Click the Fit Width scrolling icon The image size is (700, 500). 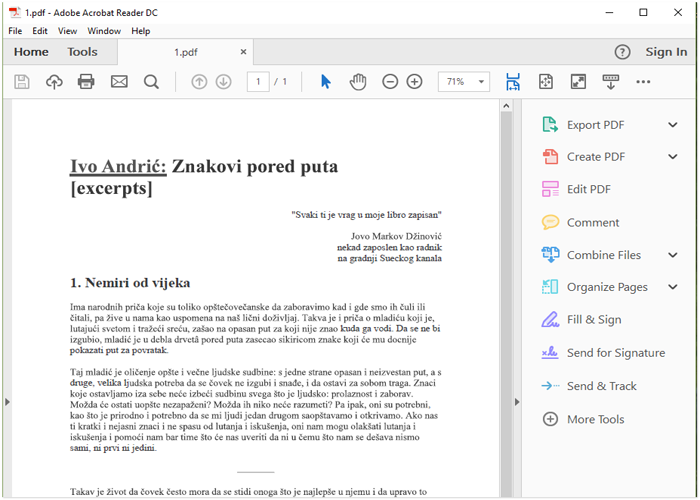[513, 82]
